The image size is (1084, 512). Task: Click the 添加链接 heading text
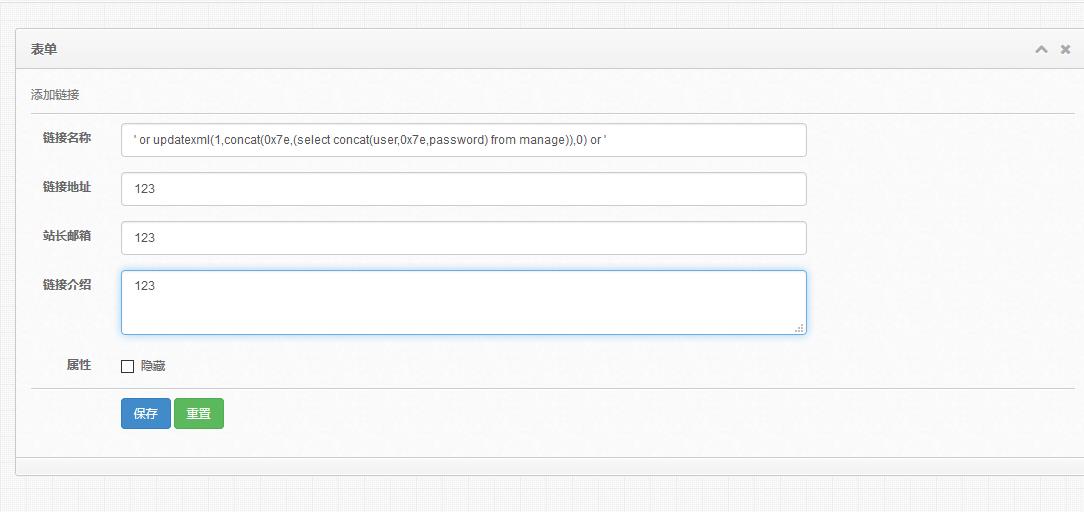[55, 95]
